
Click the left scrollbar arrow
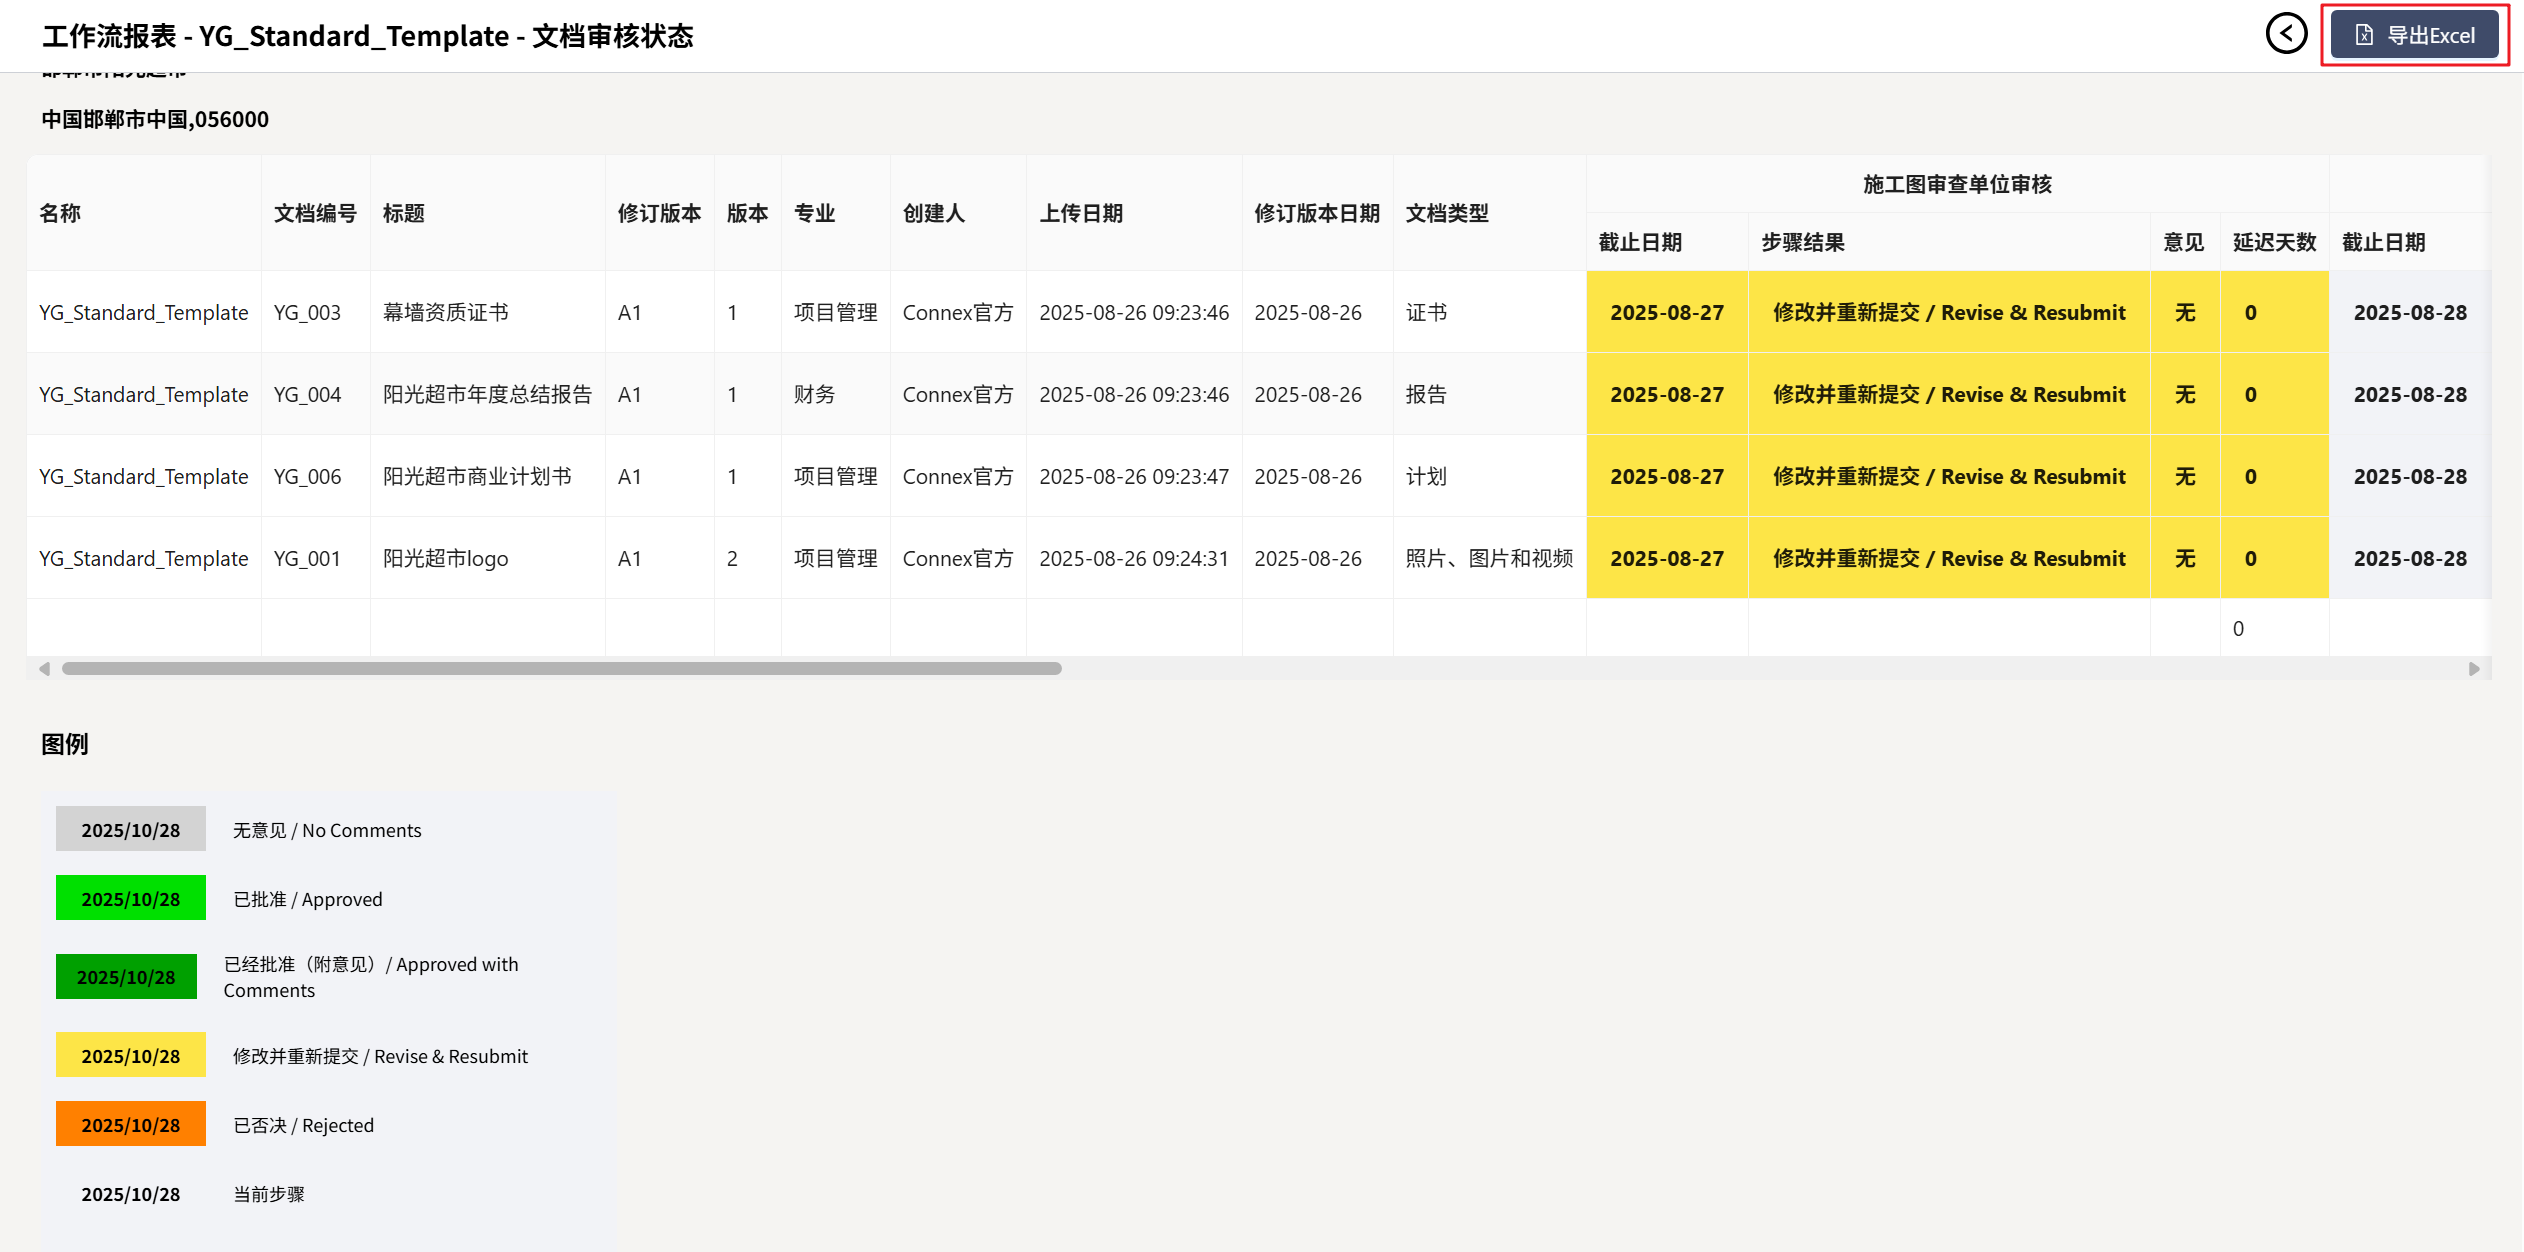[44, 668]
